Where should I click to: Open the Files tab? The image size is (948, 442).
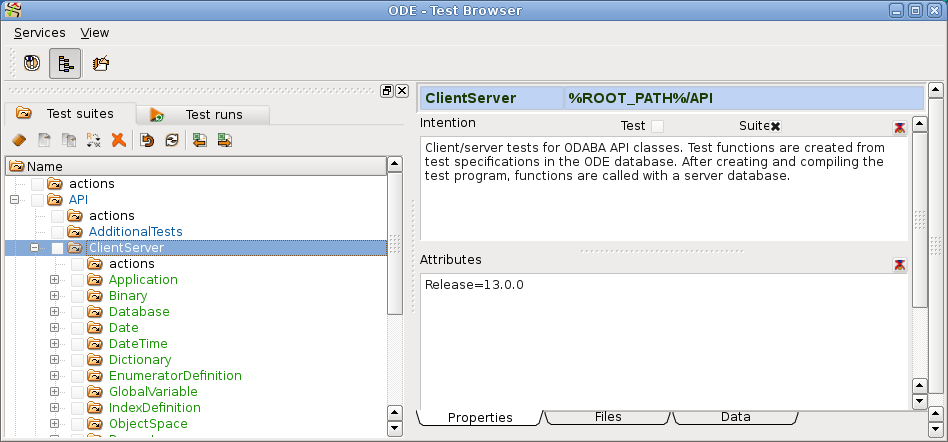[x=607, y=417]
